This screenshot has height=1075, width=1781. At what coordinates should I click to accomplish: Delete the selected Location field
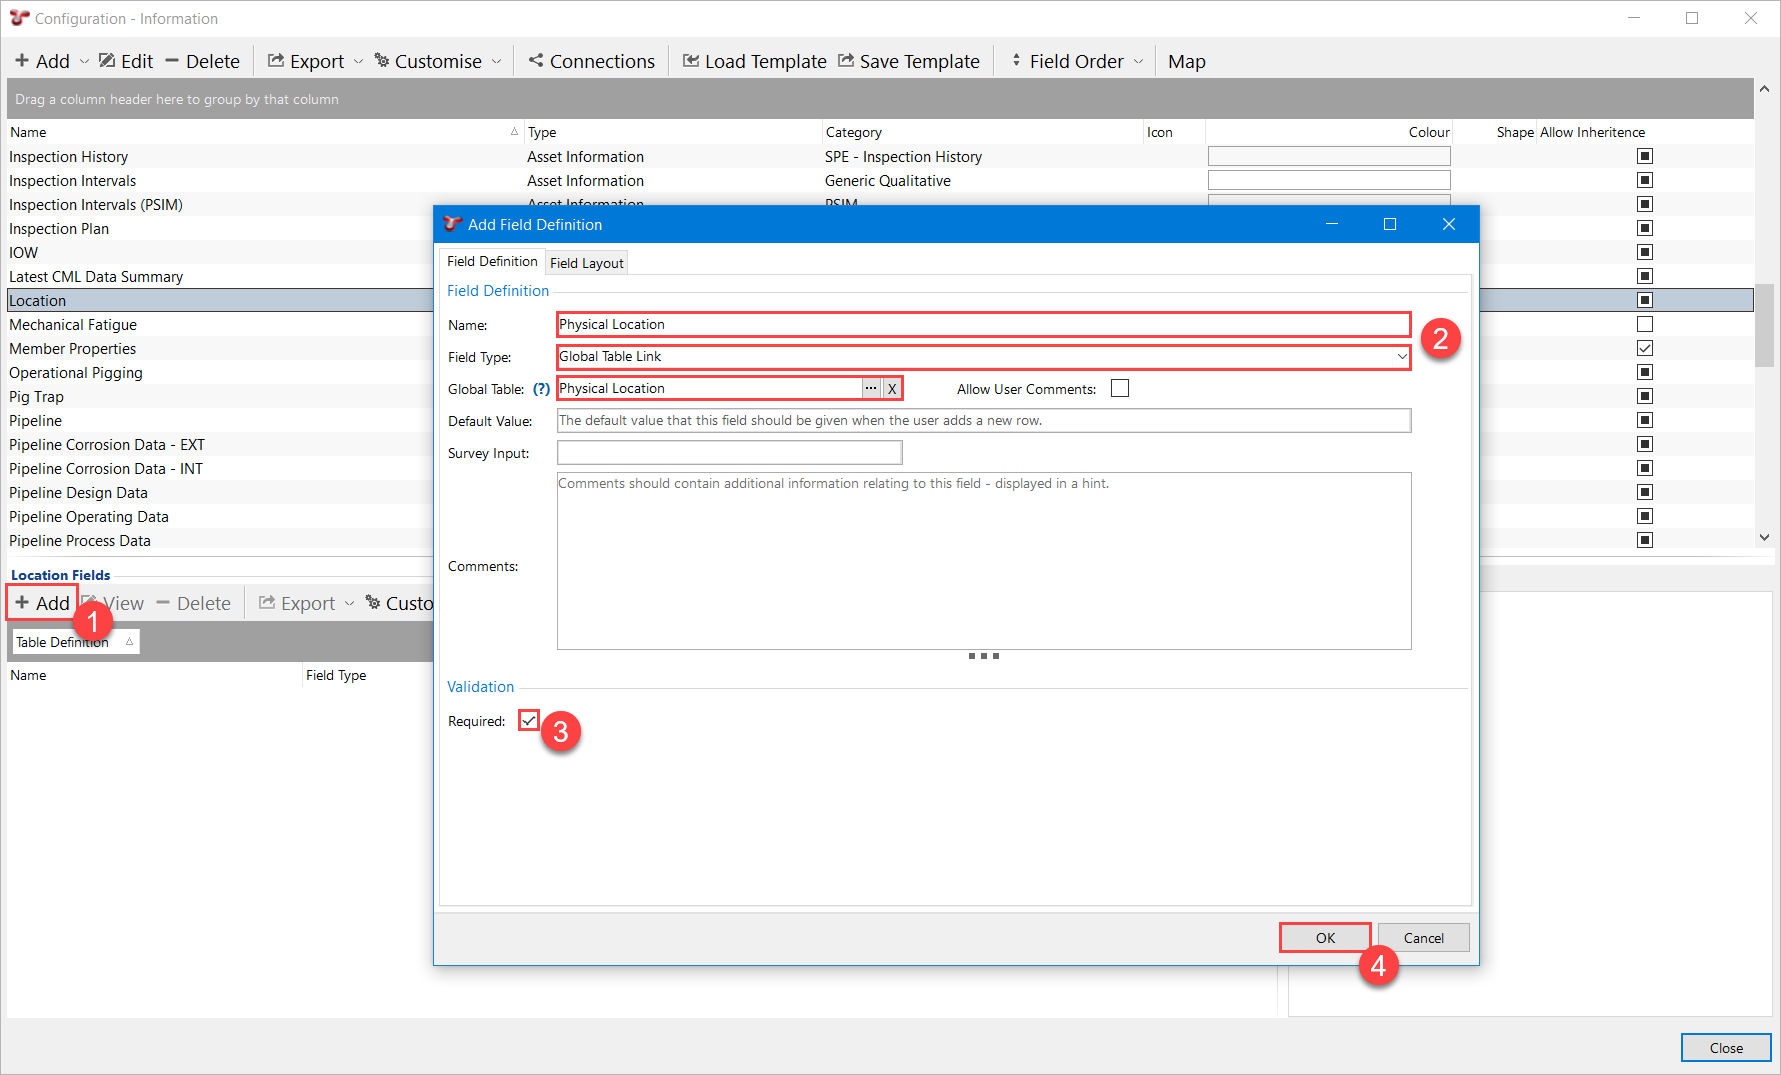pyautogui.click(x=193, y=603)
